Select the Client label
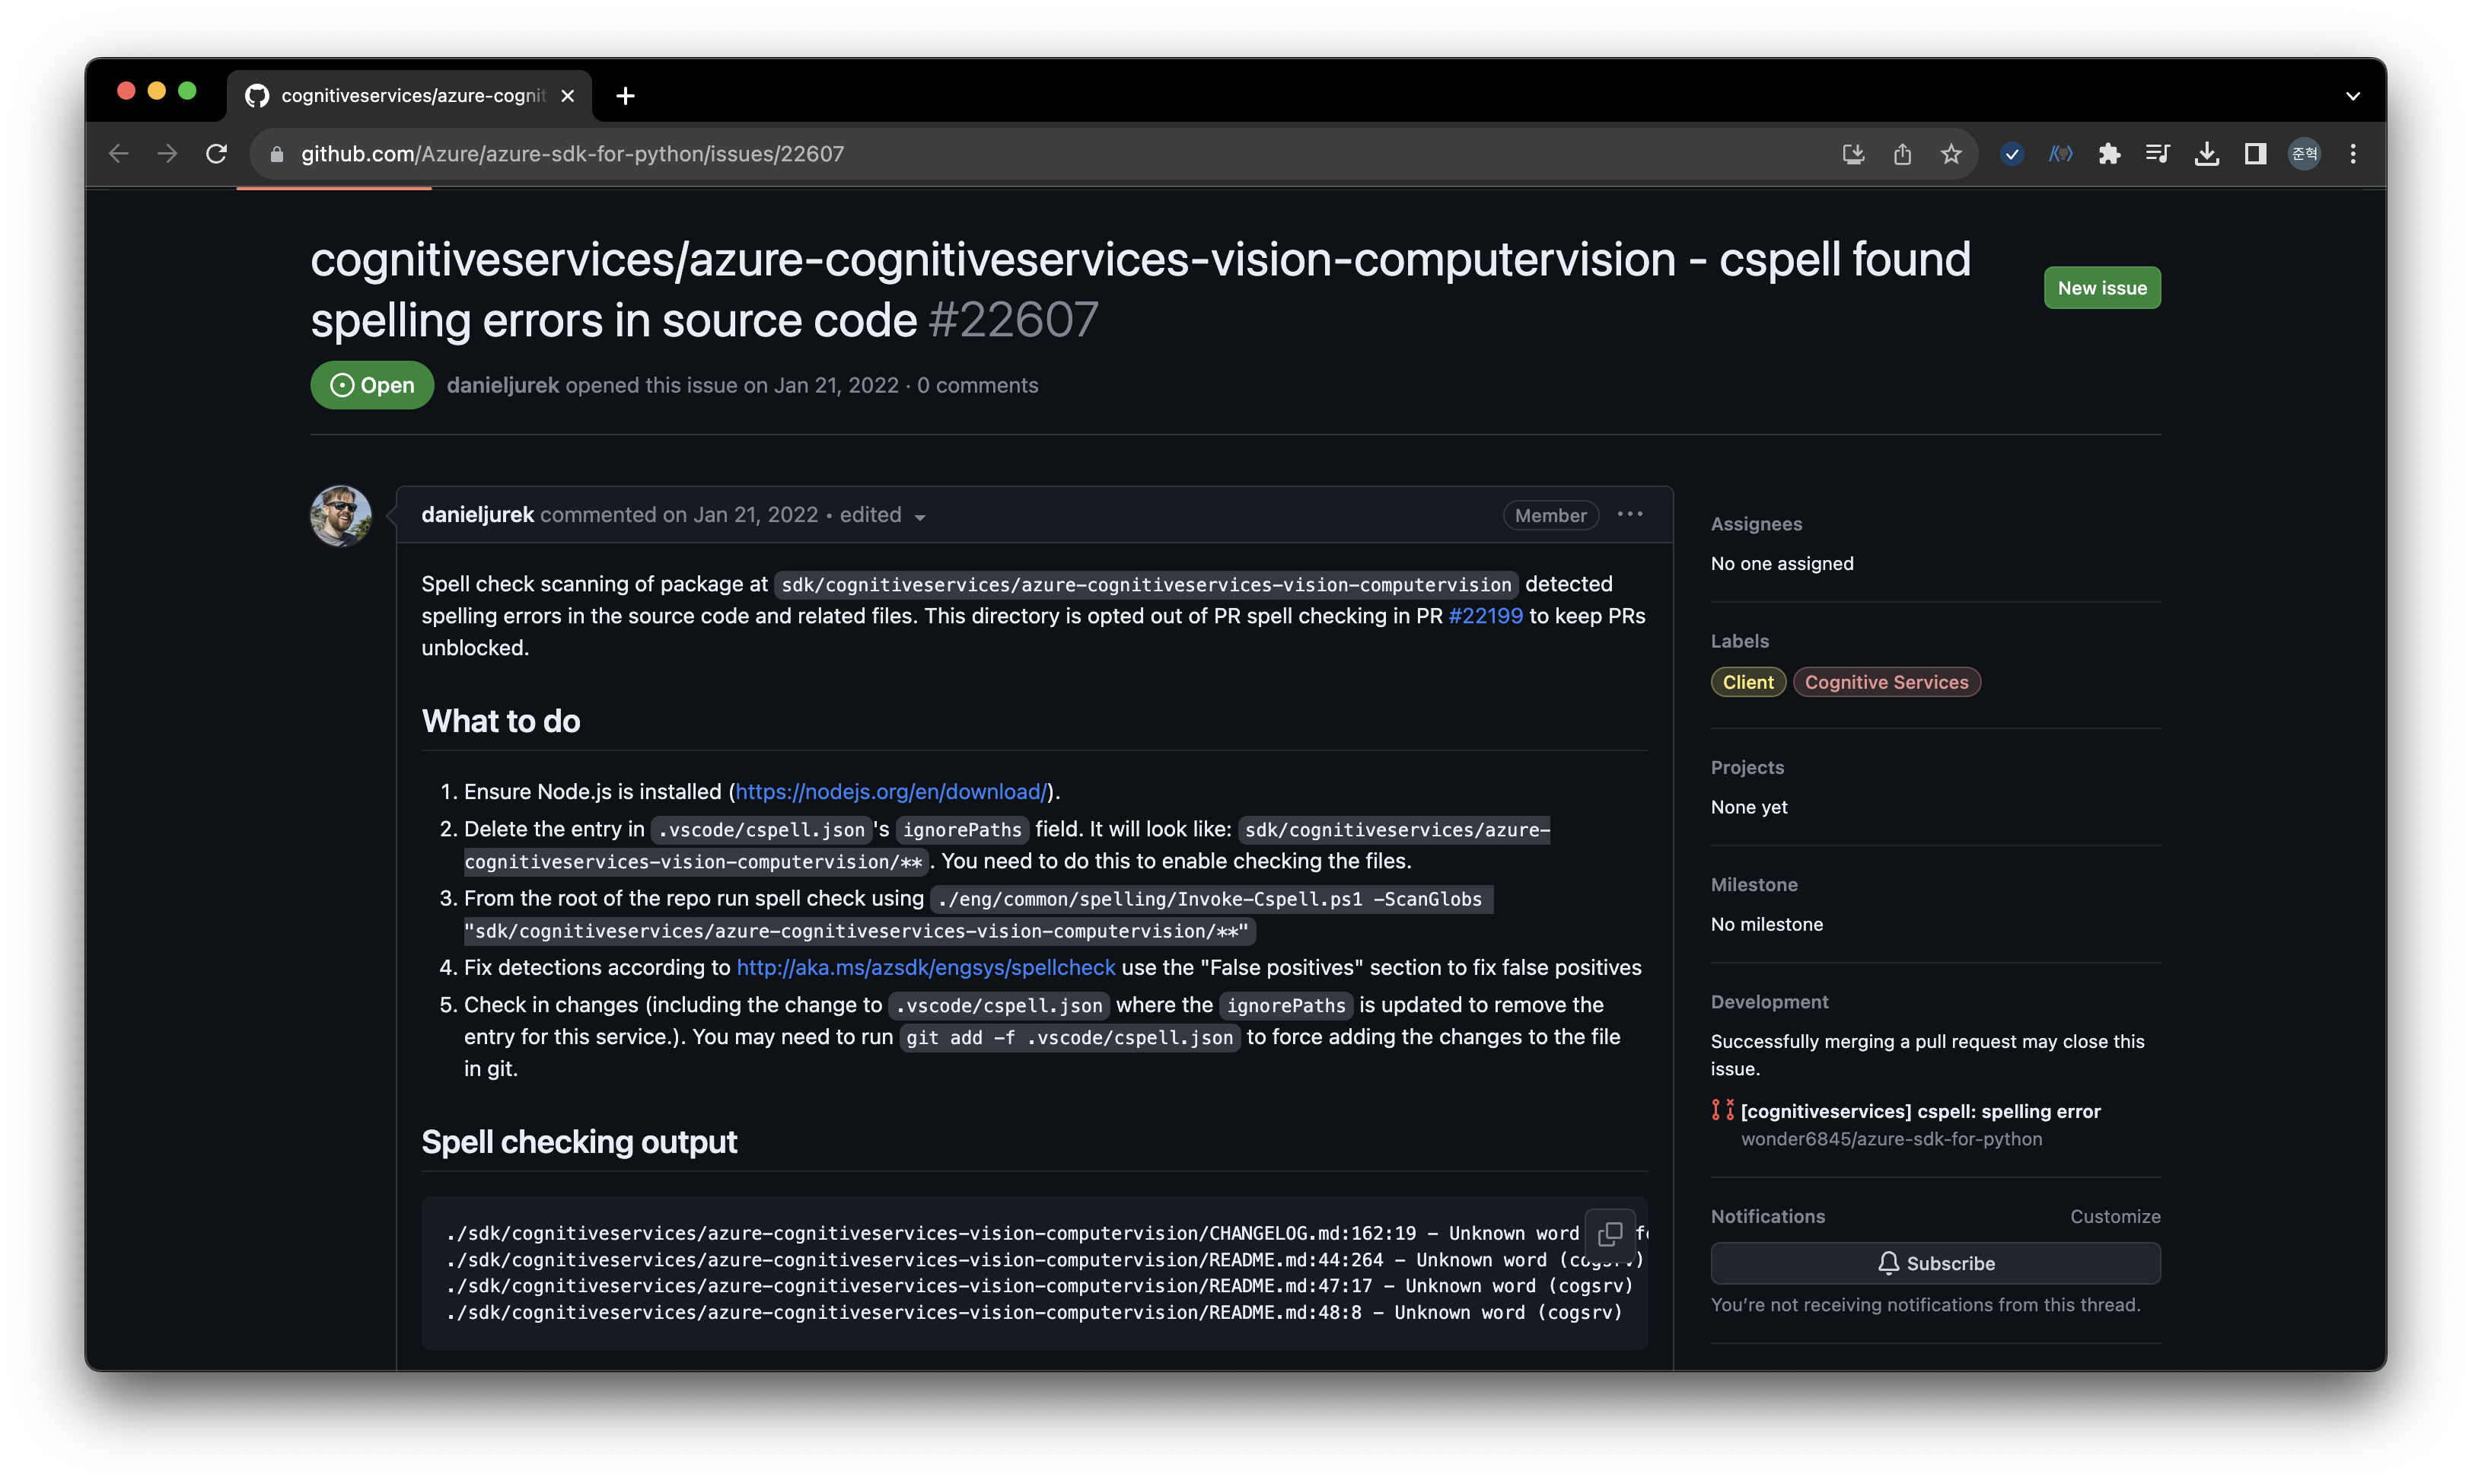 pyautogui.click(x=1748, y=682)
